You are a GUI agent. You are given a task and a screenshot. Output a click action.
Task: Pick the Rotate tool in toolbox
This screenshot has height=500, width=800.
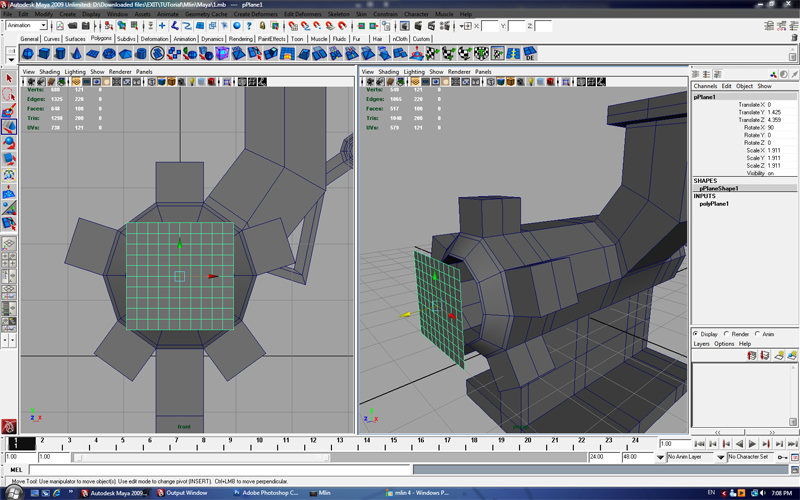8,143
